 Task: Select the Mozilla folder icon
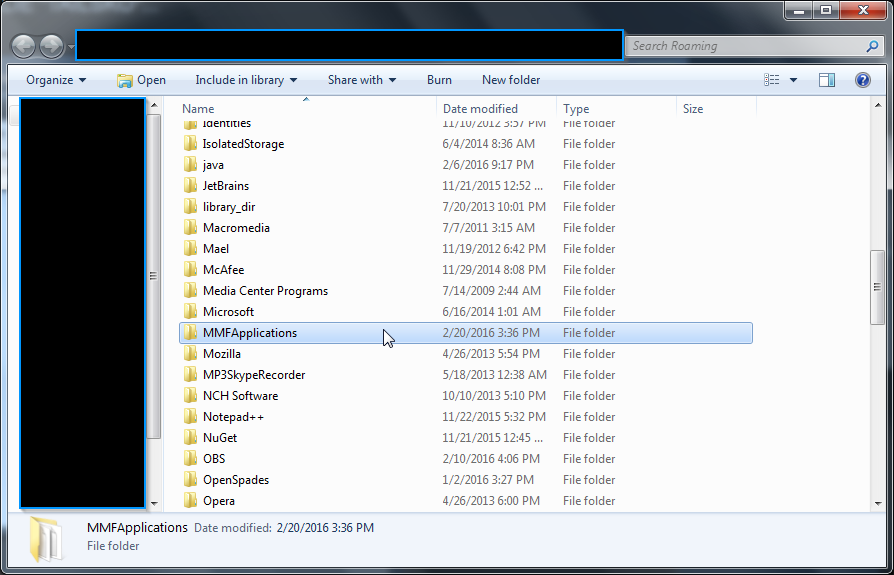click(x=190, y=354)
